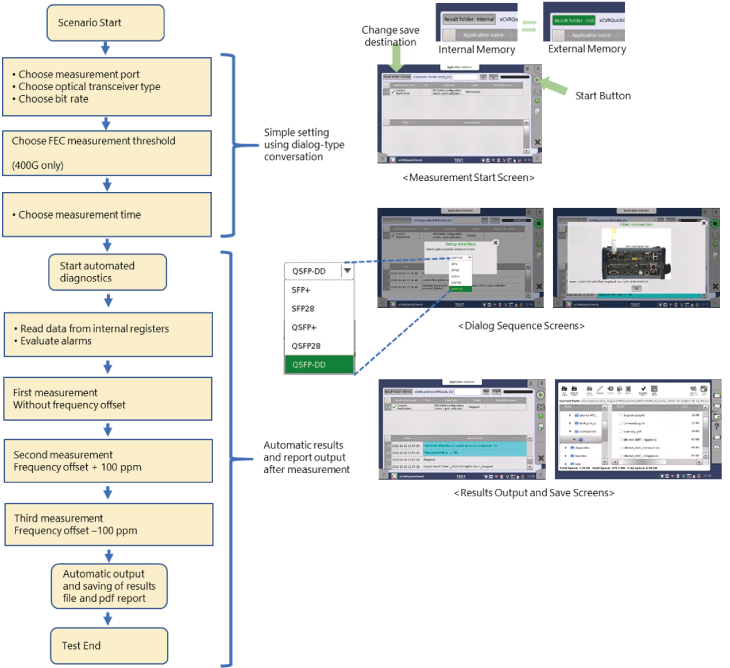The height and width of the screenshot is (668, 730).
Task: Click the checkmark select-all icon in file manager toolbar
Action: point(643,389)
